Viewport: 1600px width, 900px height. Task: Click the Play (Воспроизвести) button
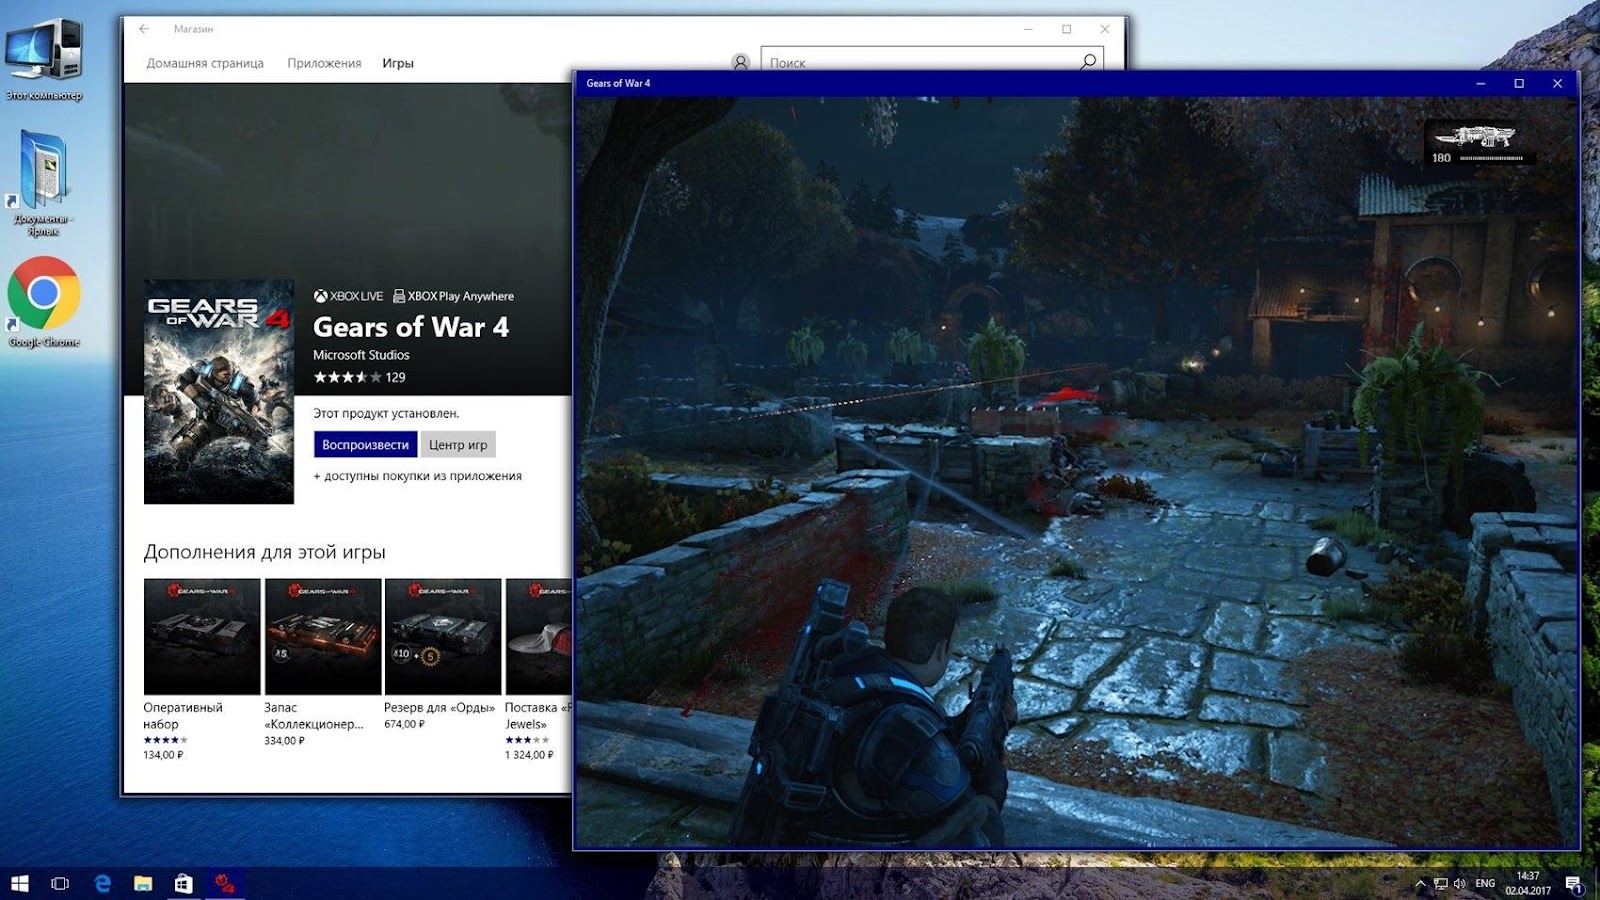tap(365, 444)
